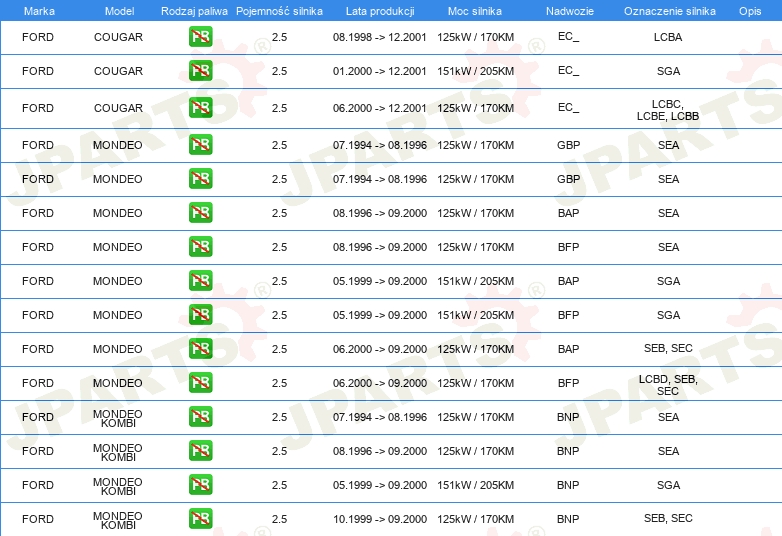Viewport: 782px width, 536px height.
Task: Click SGA in the Cougar row
Action: (x=668, y=71)
